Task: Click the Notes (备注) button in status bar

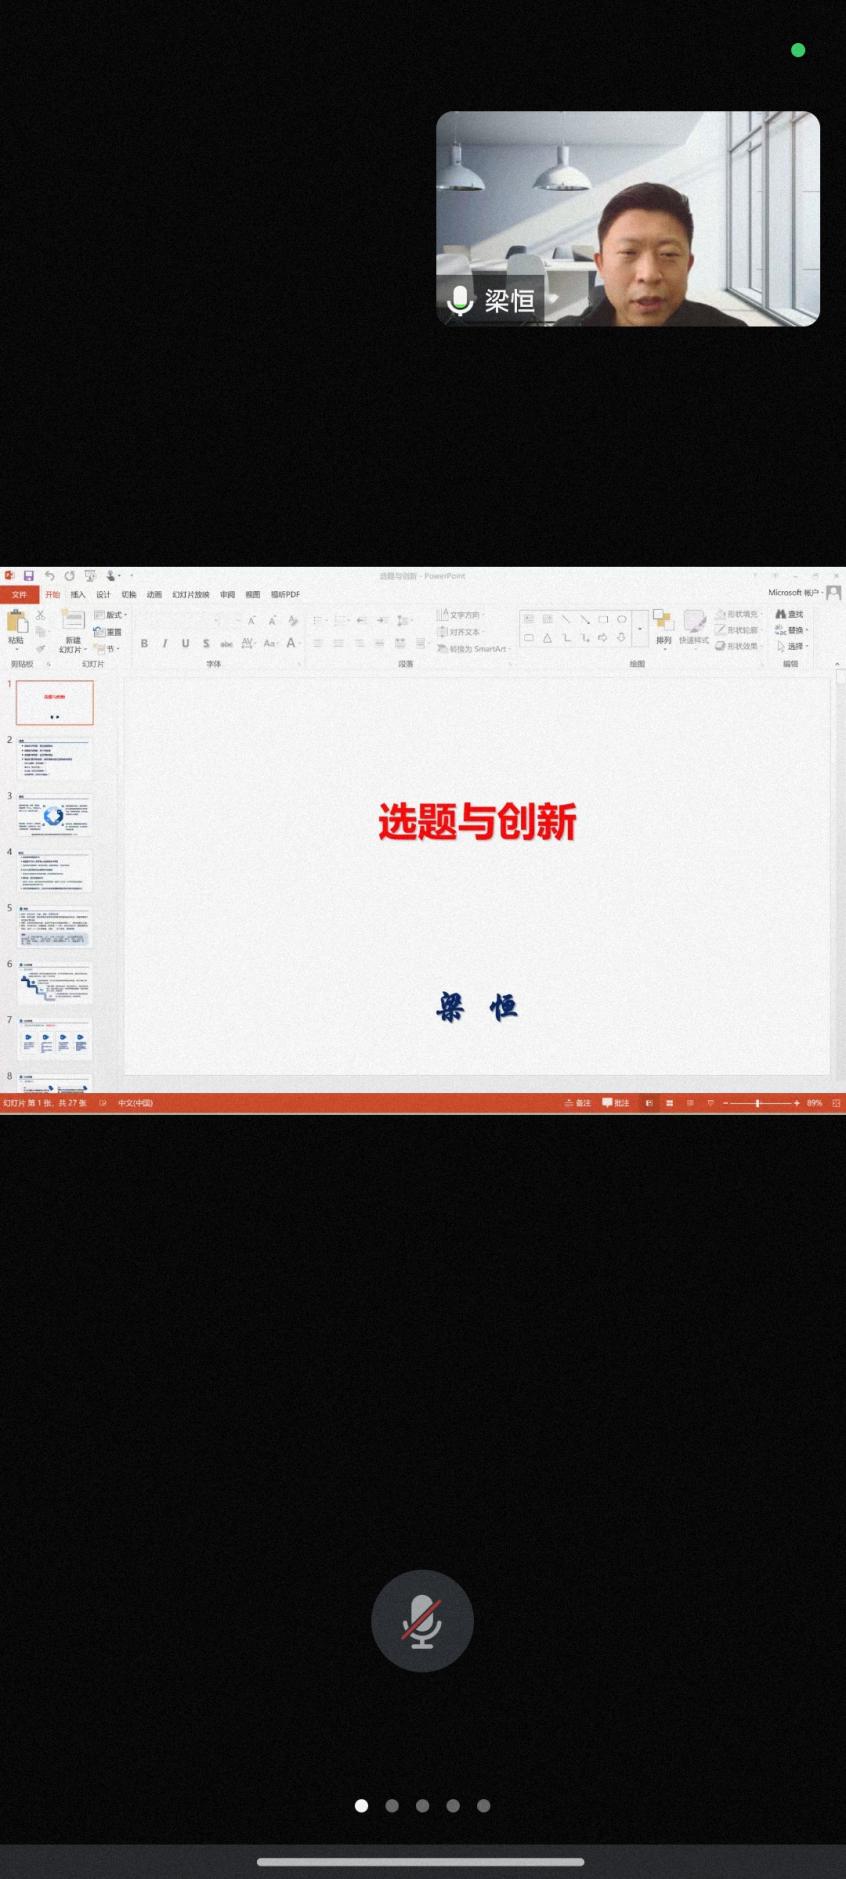Action: (x=578, y=1103)
